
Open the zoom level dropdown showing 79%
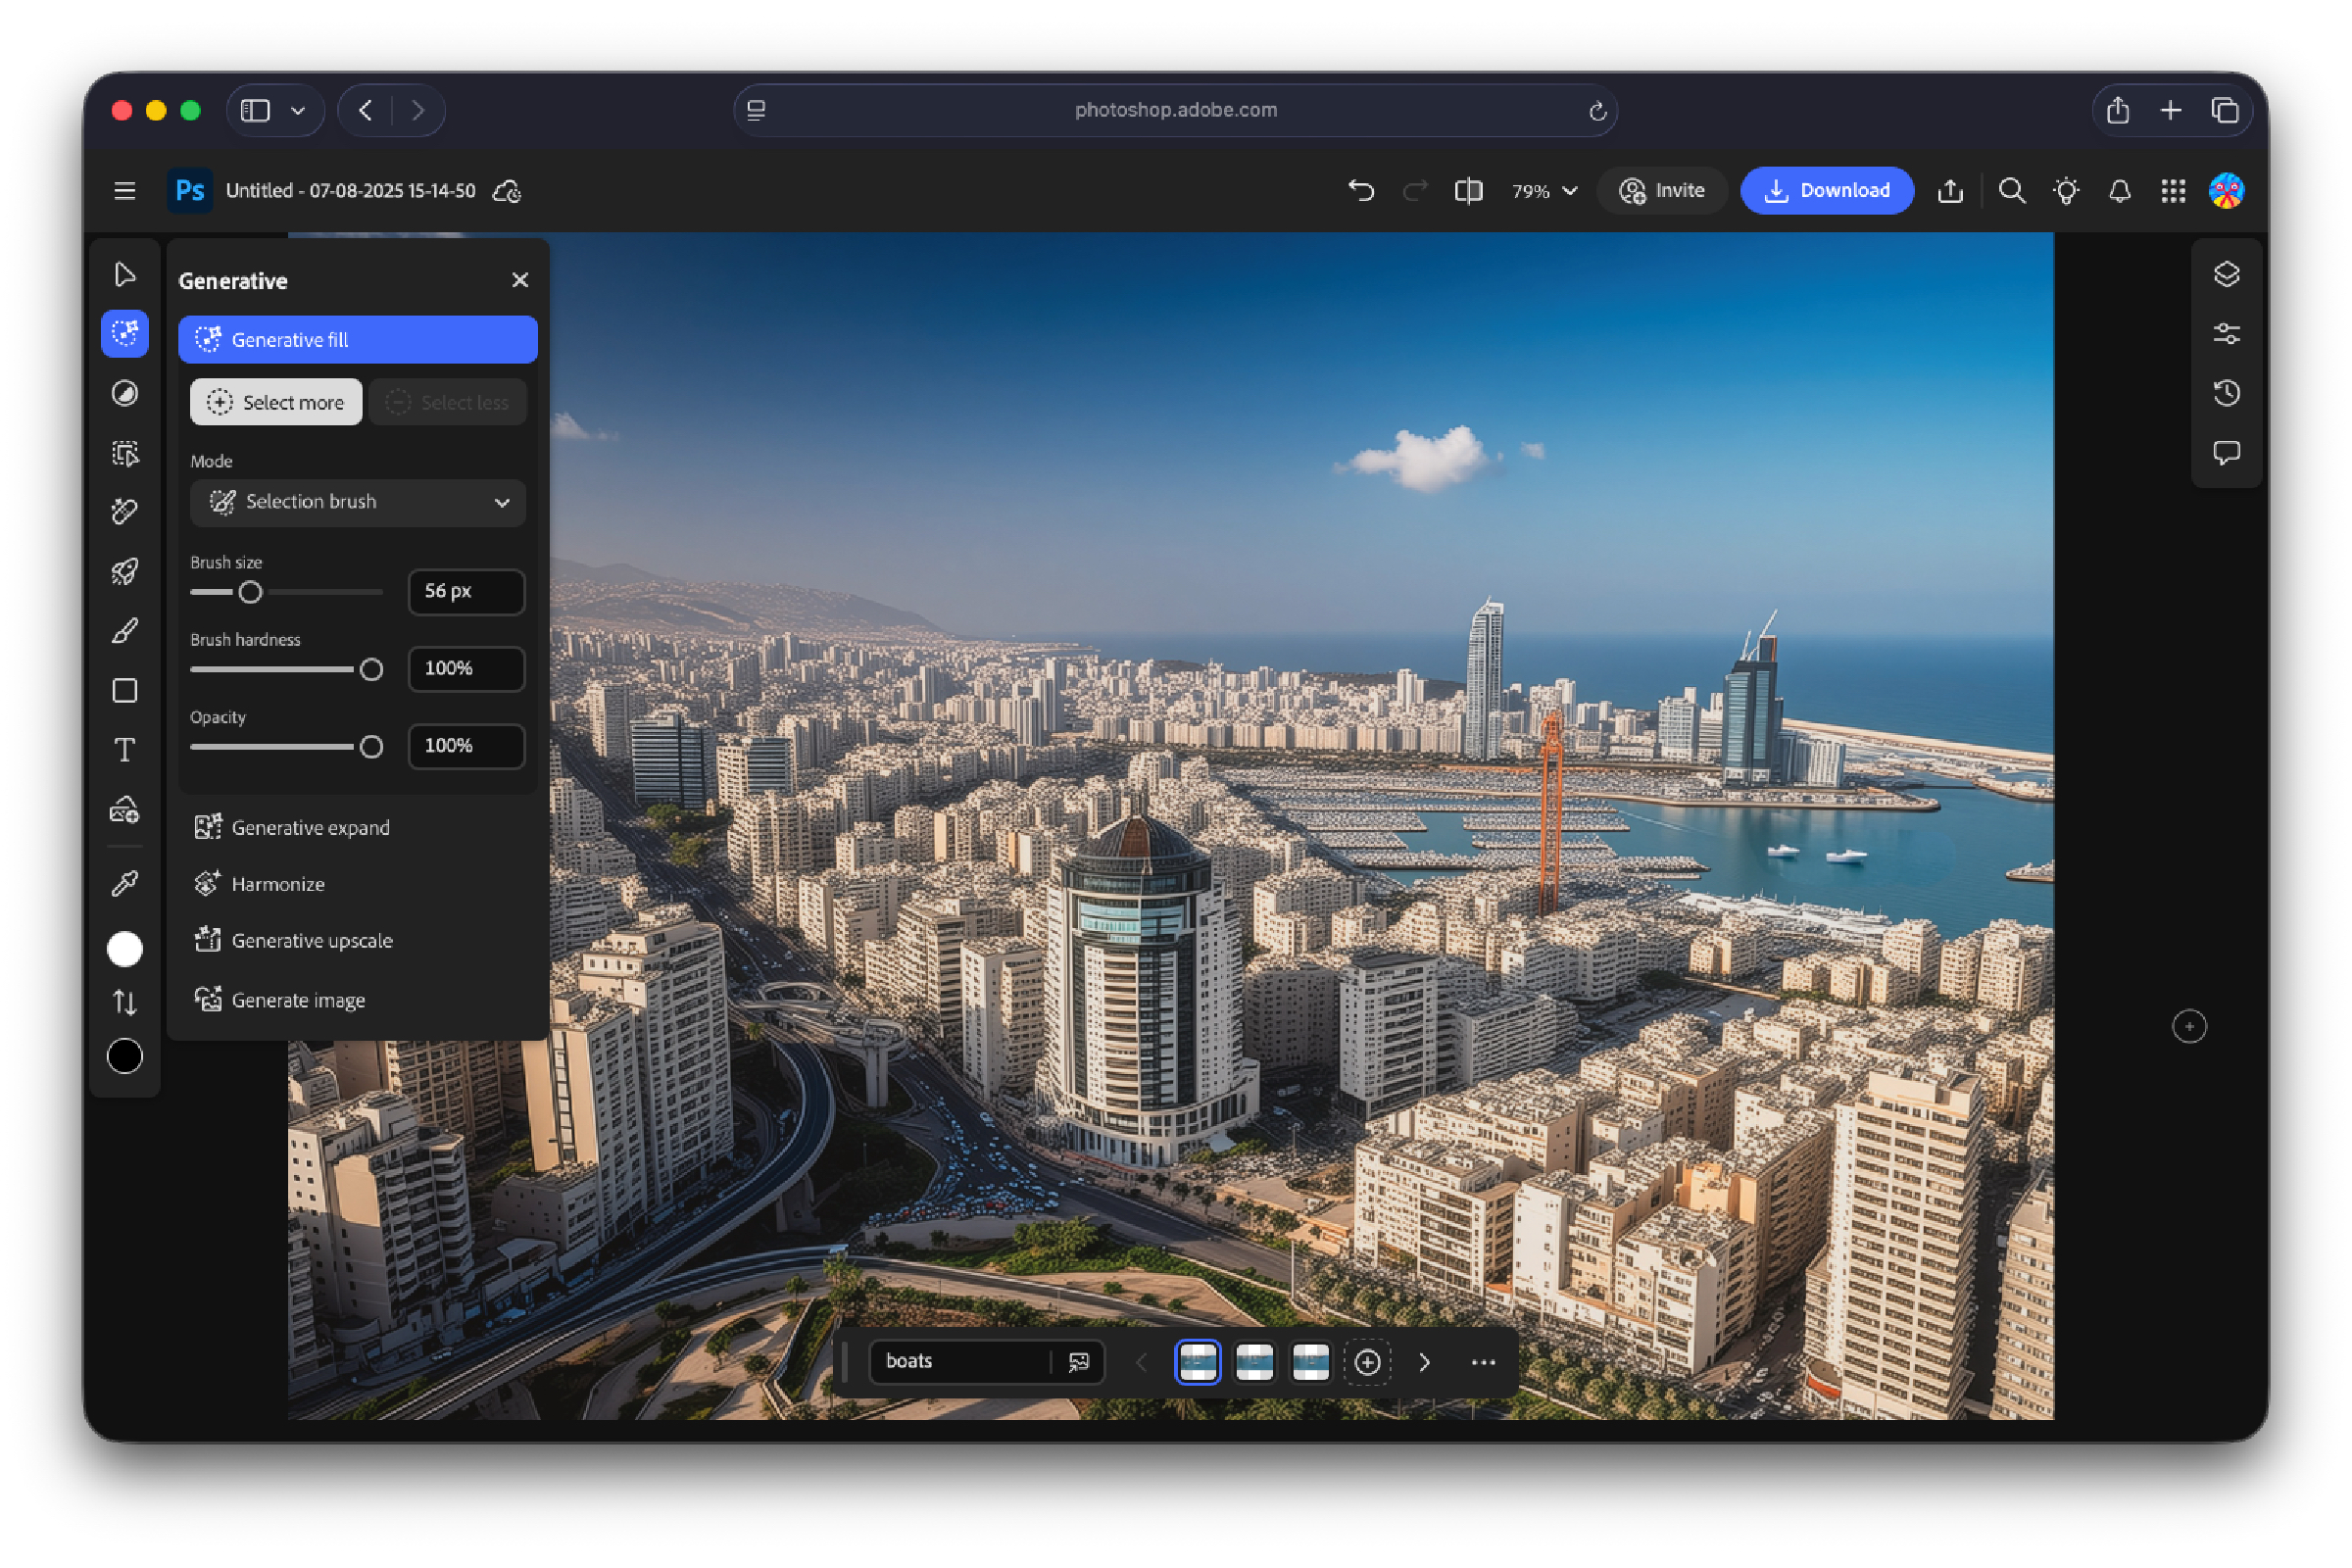point(1542,190)
